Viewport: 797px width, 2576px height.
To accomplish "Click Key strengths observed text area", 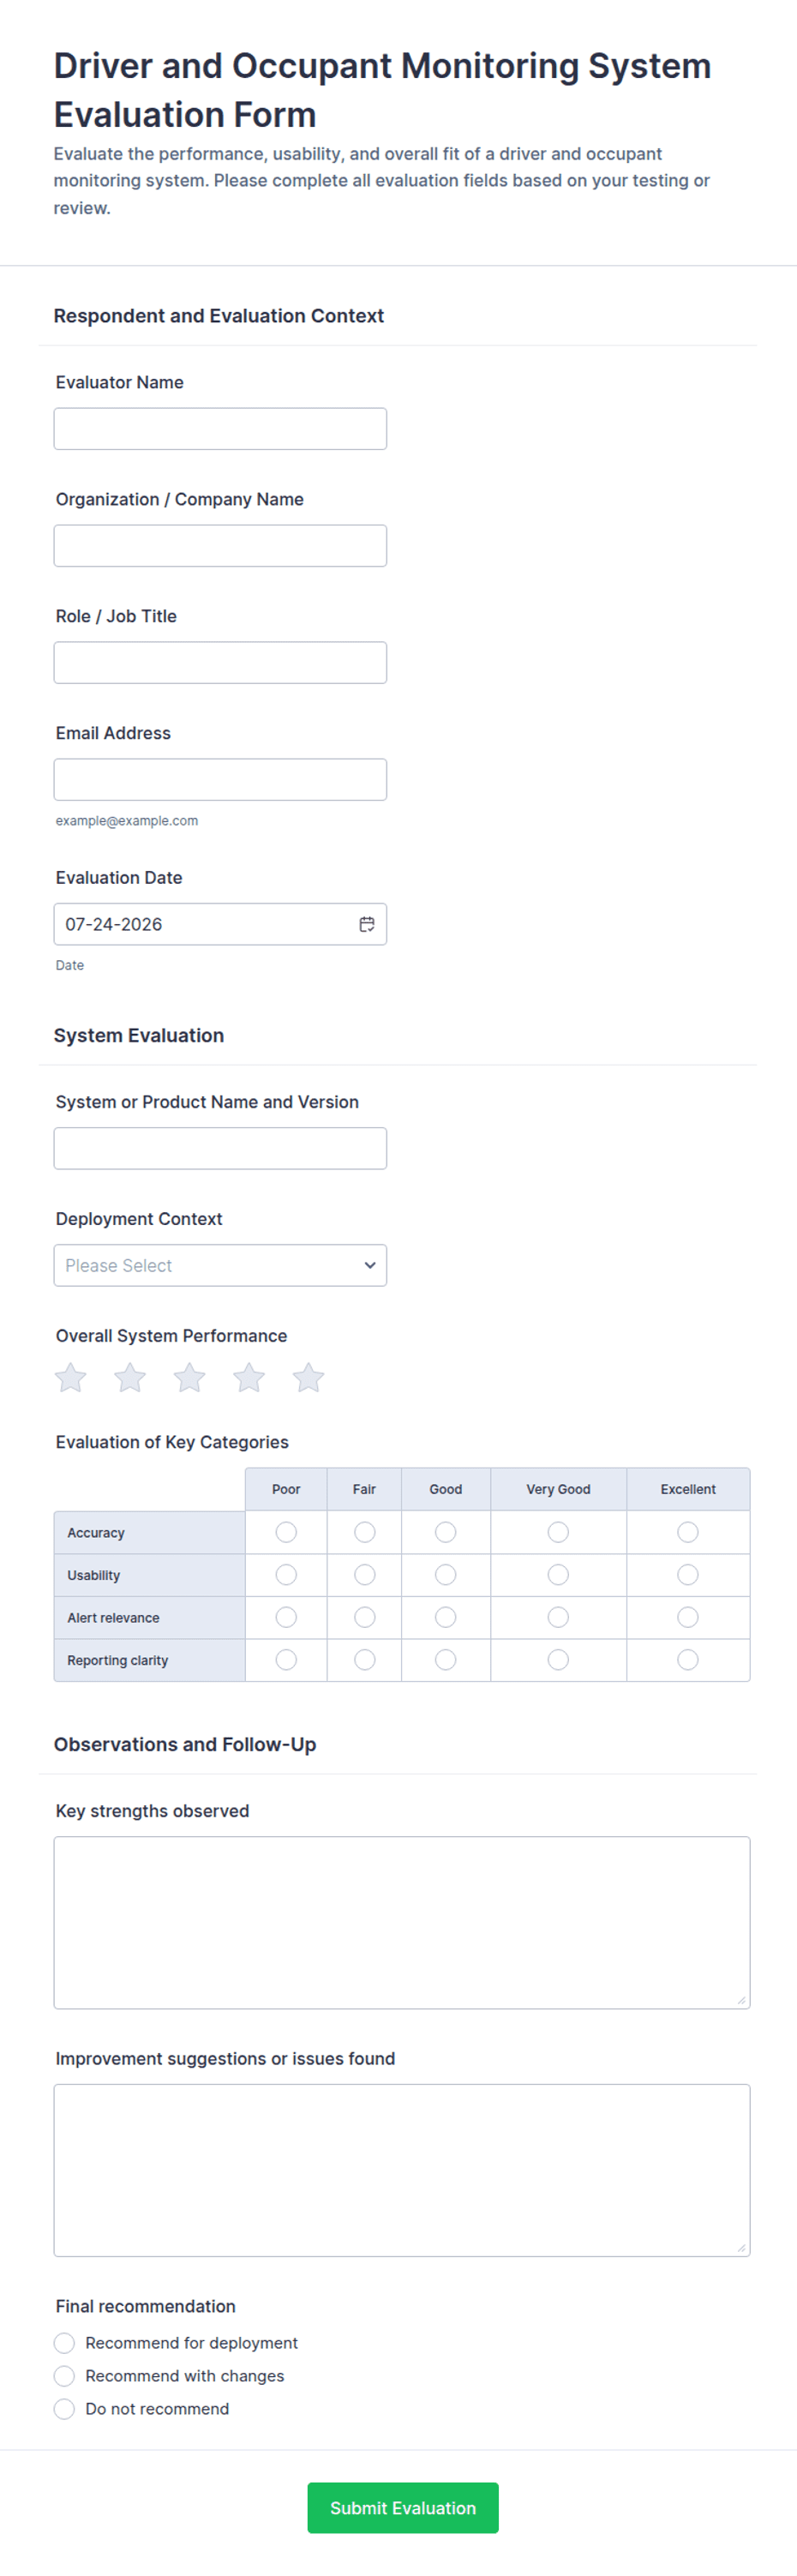I will click(402, 1923).
